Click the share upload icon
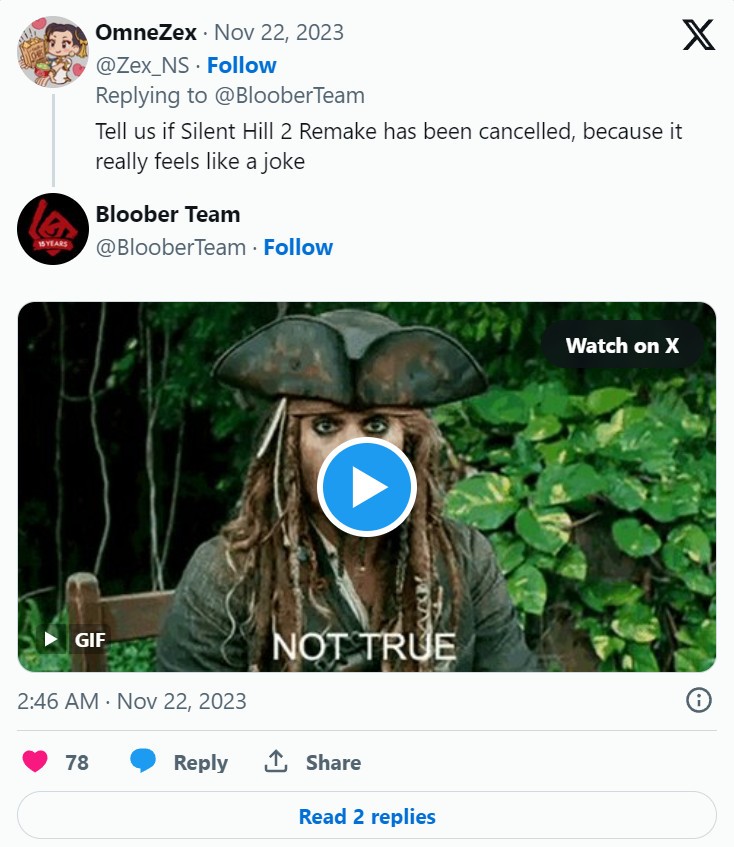This screenshot has width=734, height=847. (x=276, y=762)
